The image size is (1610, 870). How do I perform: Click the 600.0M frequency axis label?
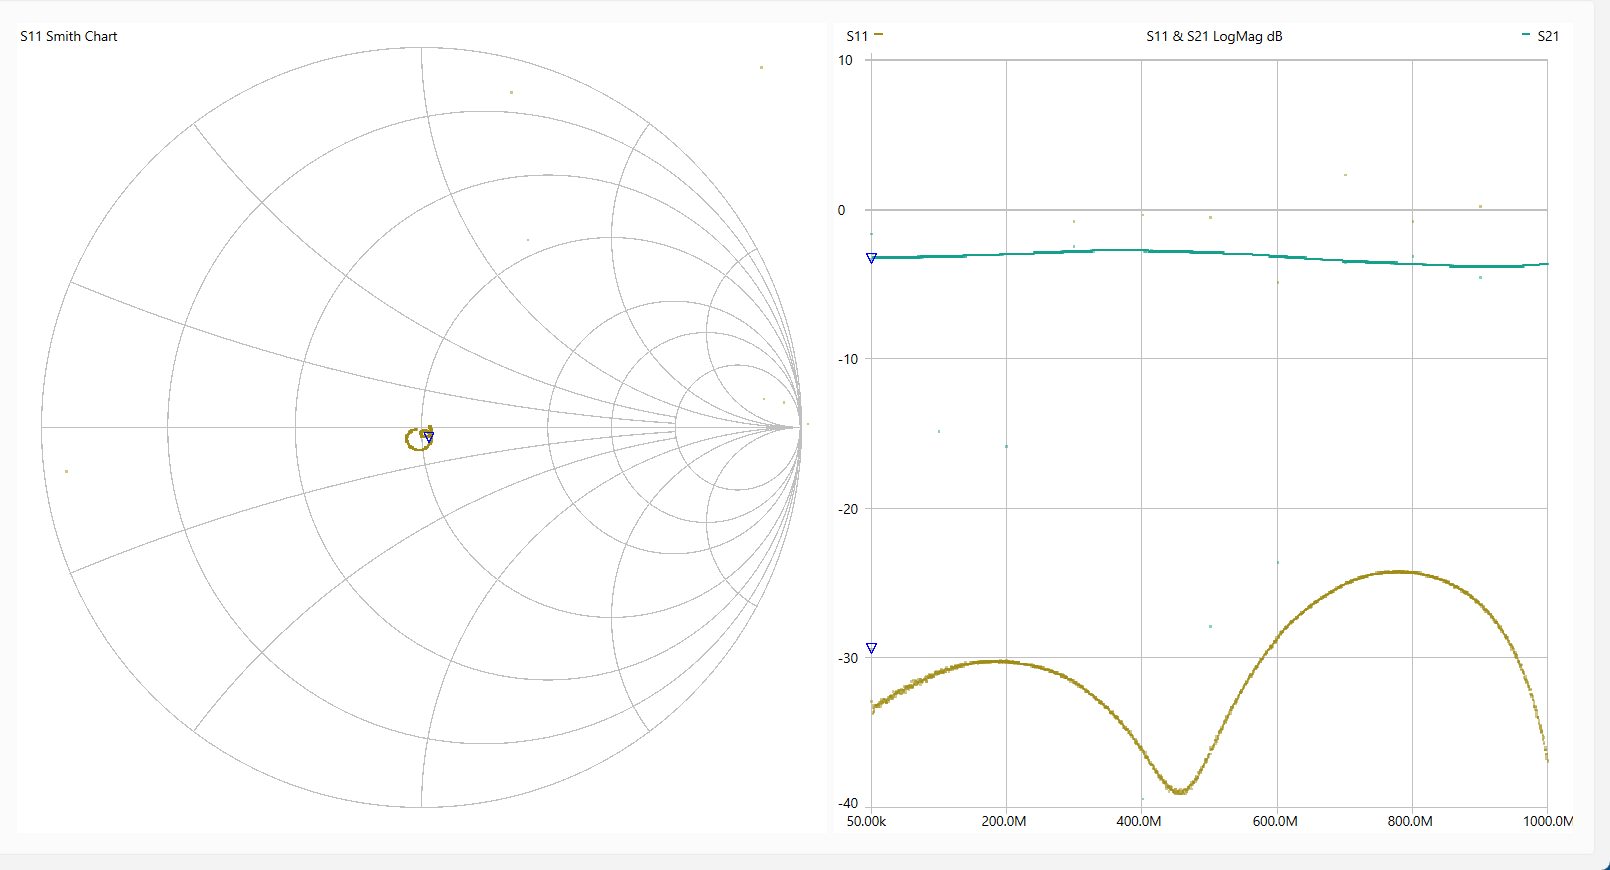1275,821
